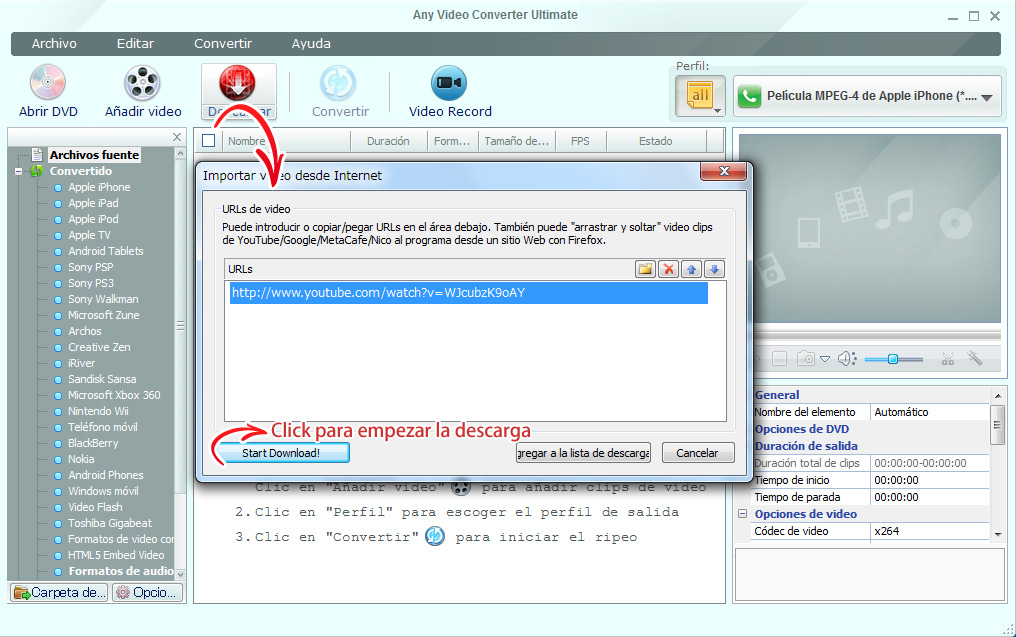
Task: Tick the select-all checkbox beside Nombre
Action: (x=209, y=141)
